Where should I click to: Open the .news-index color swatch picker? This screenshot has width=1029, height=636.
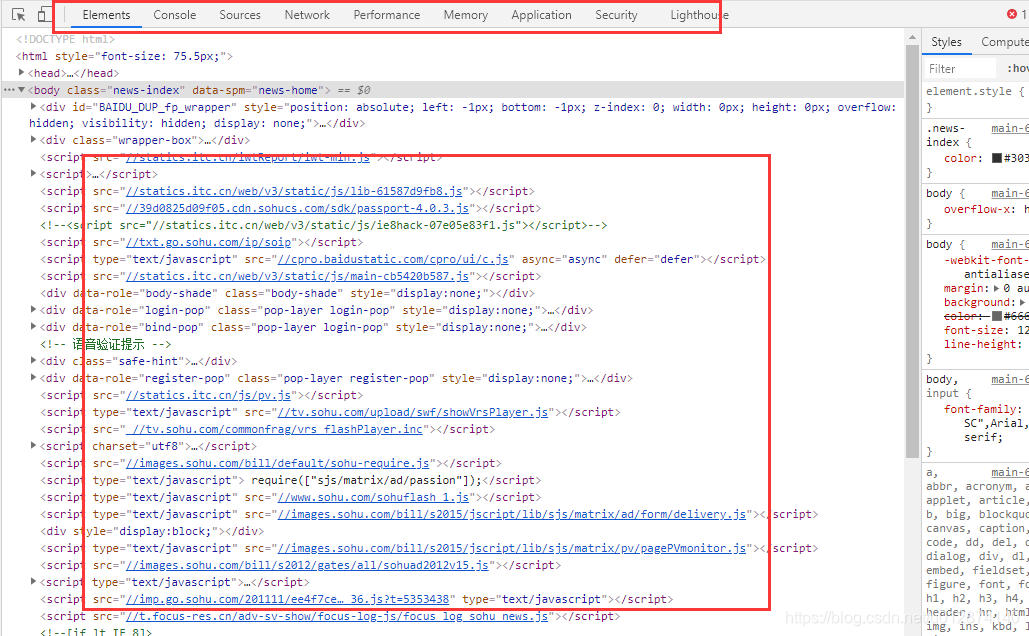tap(996, 158)
